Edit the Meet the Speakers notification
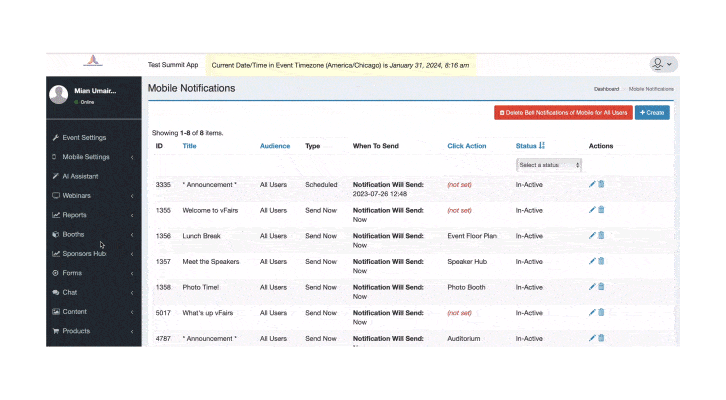 point(592,262)
